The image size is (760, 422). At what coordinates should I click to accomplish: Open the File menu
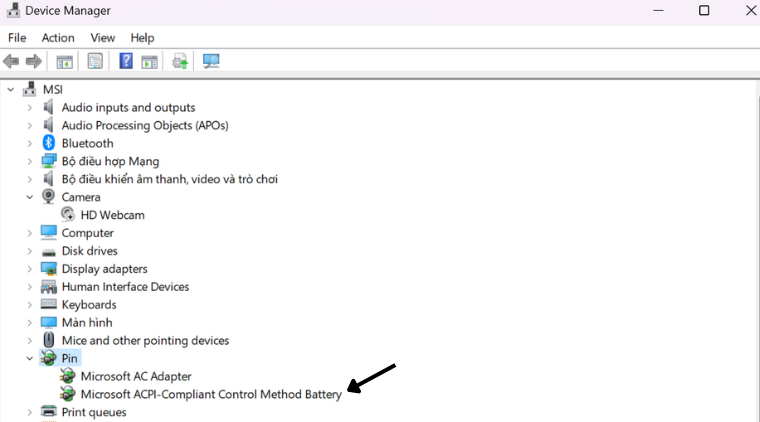pos(17,38)
